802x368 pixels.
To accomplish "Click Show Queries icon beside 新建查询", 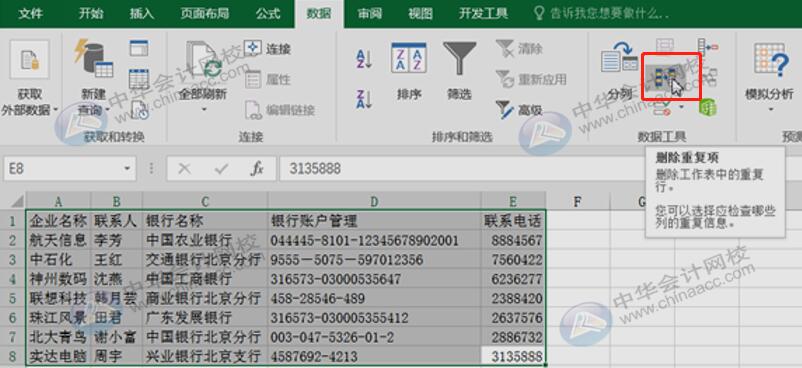I will tap(139, 48).
